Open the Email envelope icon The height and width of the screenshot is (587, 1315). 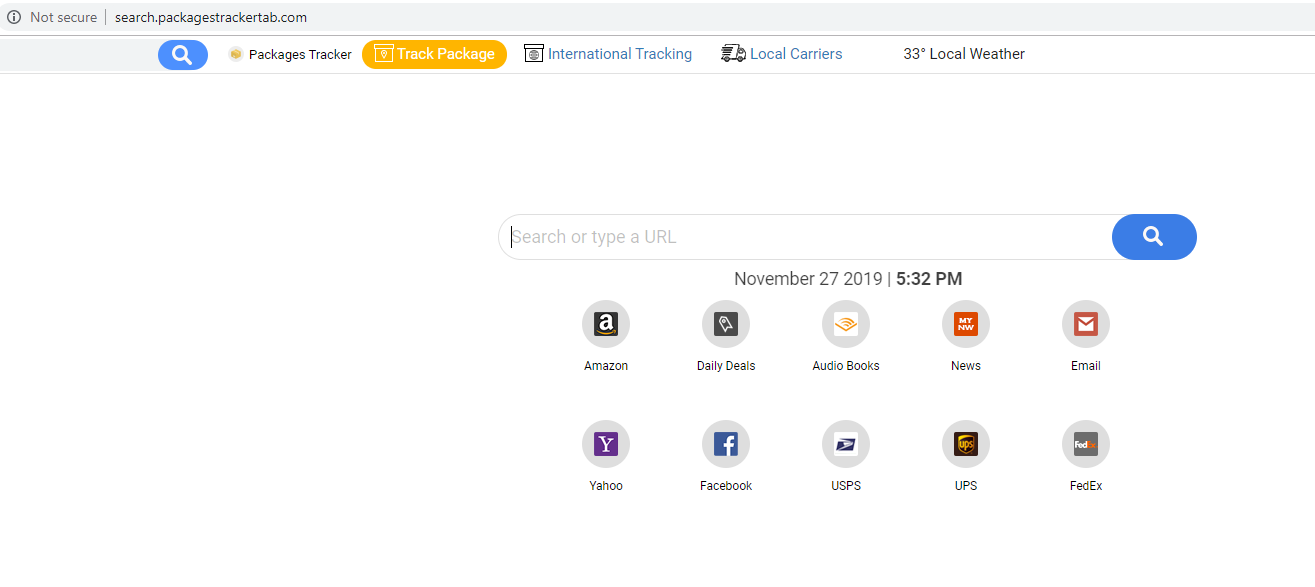1086,324
